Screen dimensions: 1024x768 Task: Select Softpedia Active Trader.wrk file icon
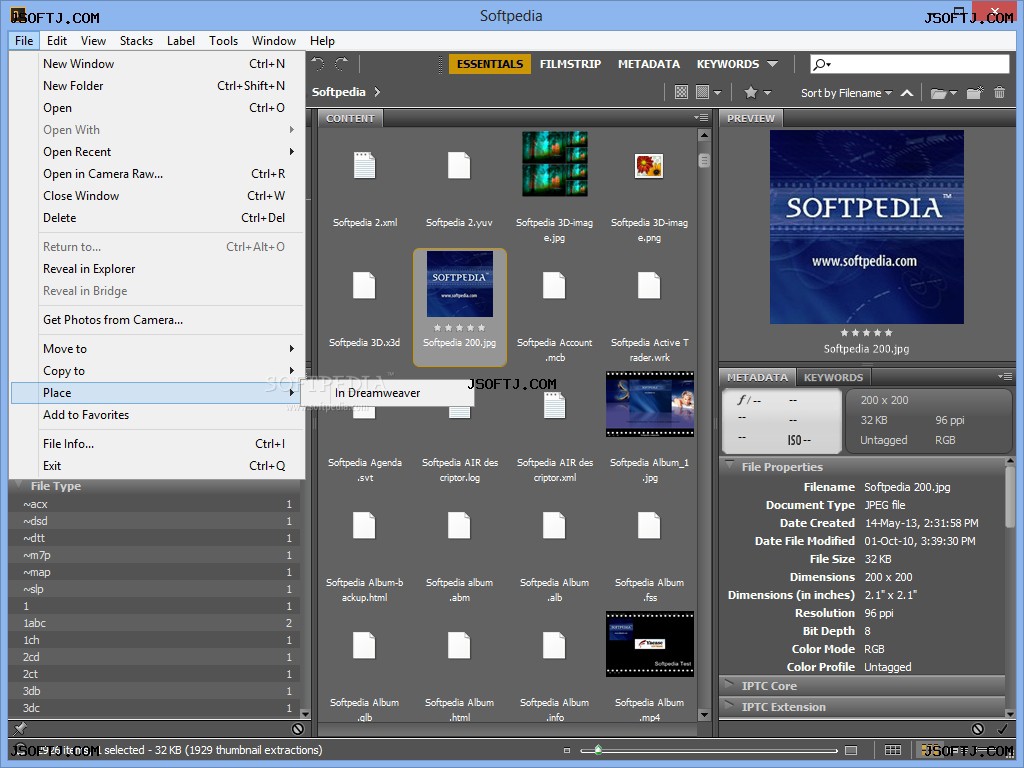(x=649, y=285)
